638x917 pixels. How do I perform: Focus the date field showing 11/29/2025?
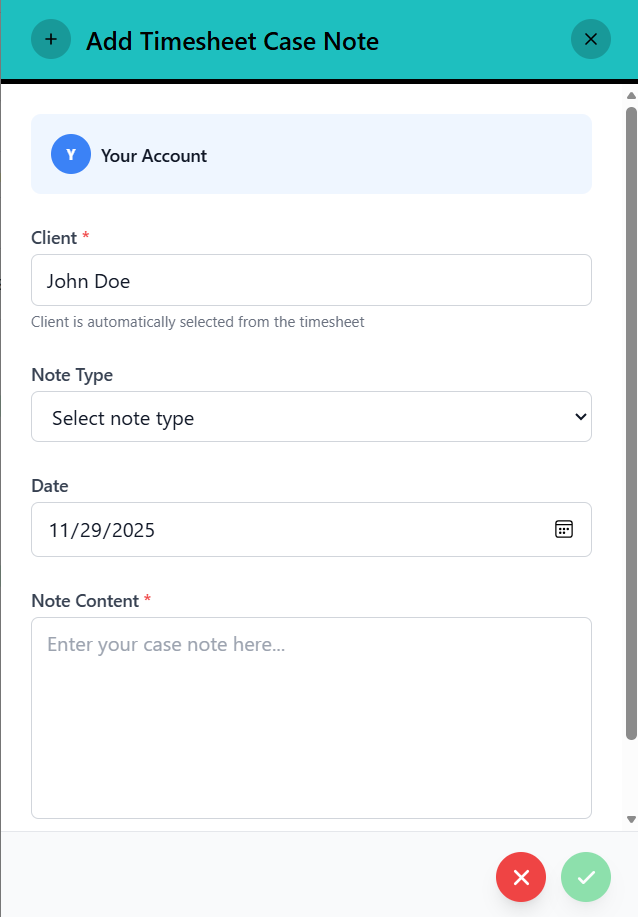(x=290, y=529)
